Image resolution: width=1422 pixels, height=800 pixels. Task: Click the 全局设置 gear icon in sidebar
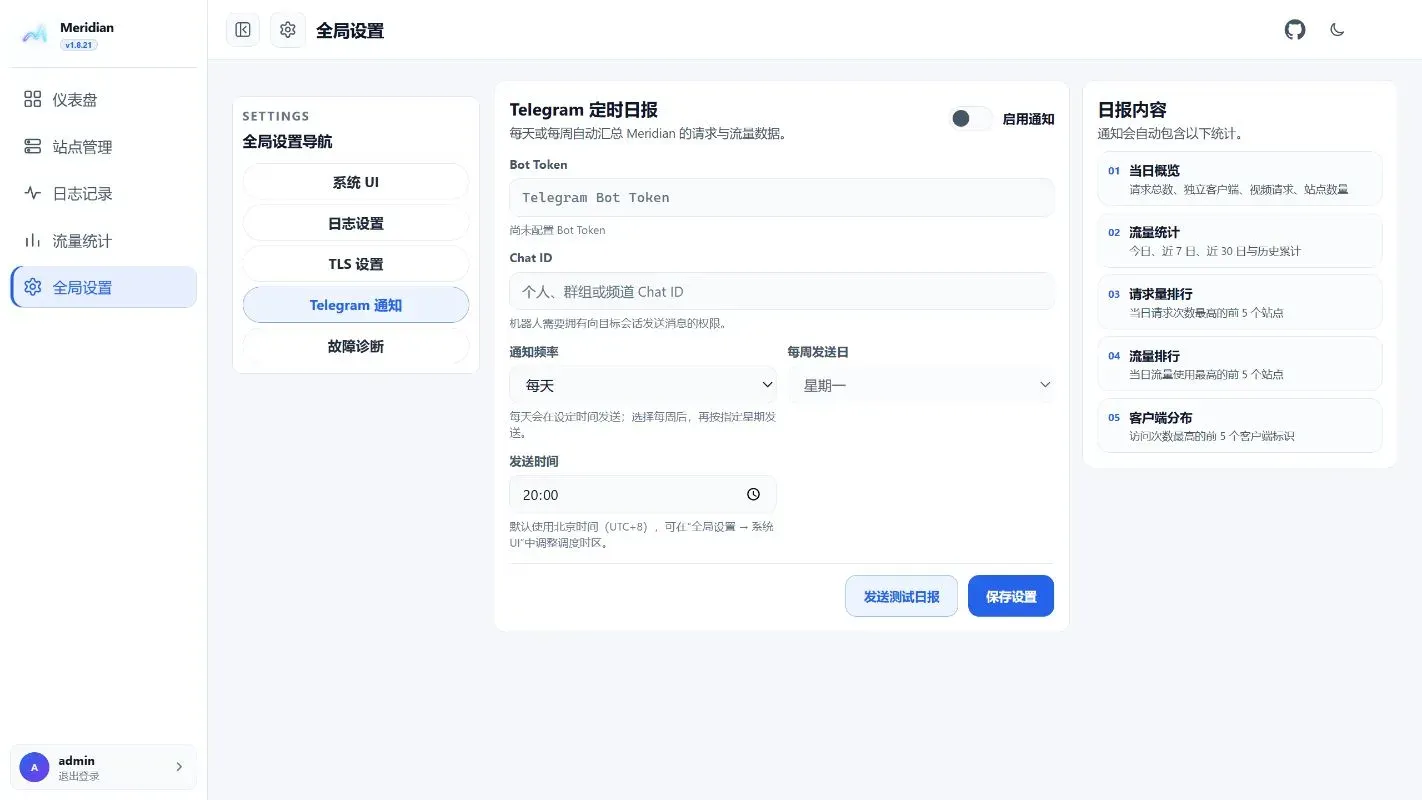(33, 288)
